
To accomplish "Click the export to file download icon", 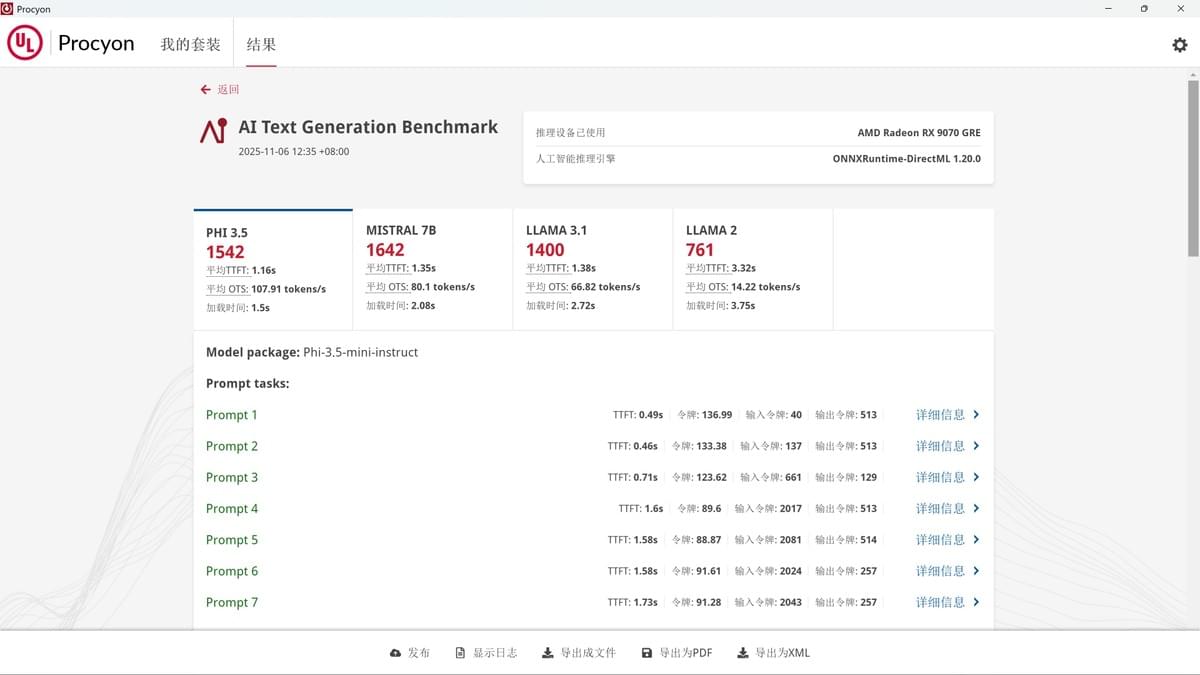I will click(547, 653).
